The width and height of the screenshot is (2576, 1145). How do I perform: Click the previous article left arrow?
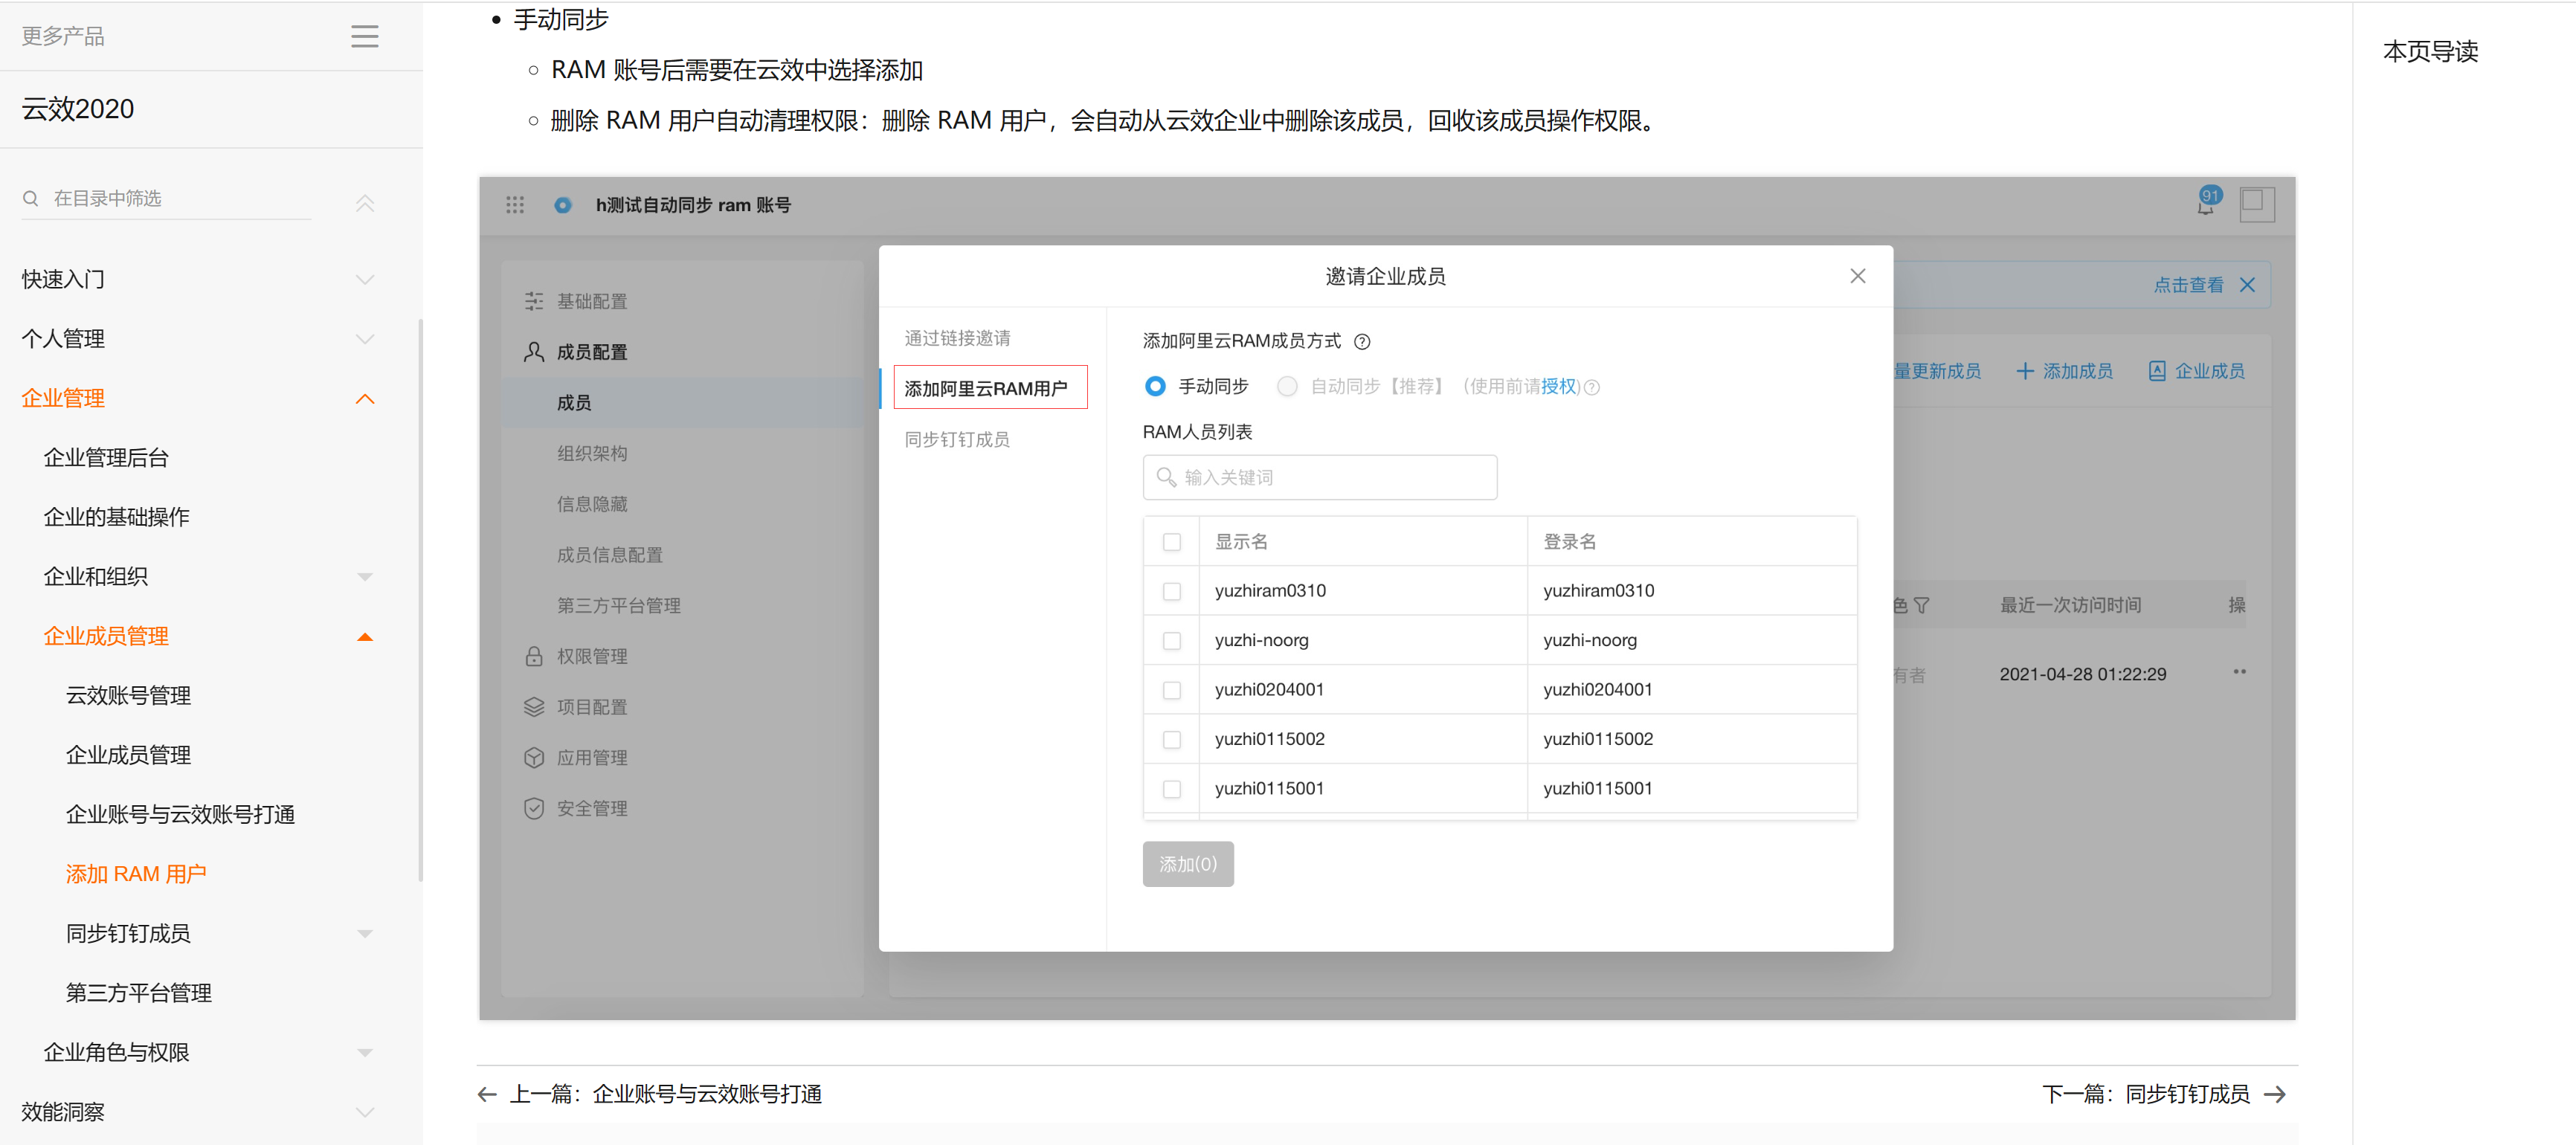pos(487,1094)
